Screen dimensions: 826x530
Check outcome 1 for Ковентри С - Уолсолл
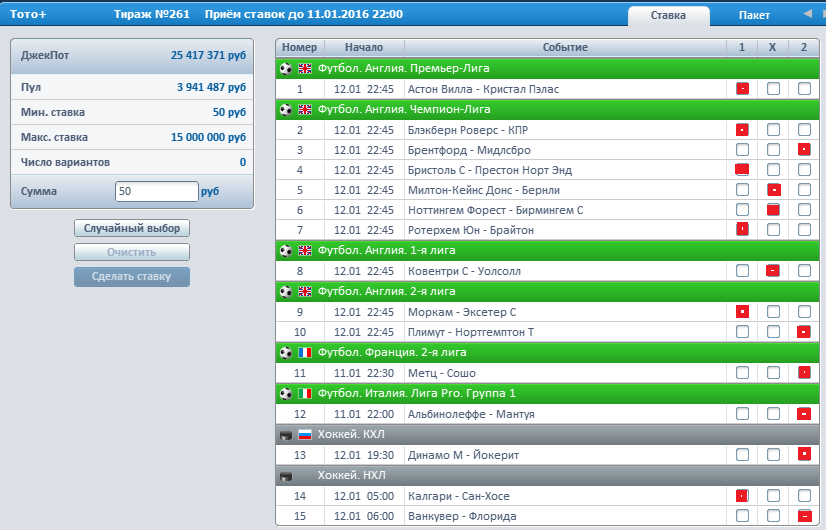(x=742, y=271)
